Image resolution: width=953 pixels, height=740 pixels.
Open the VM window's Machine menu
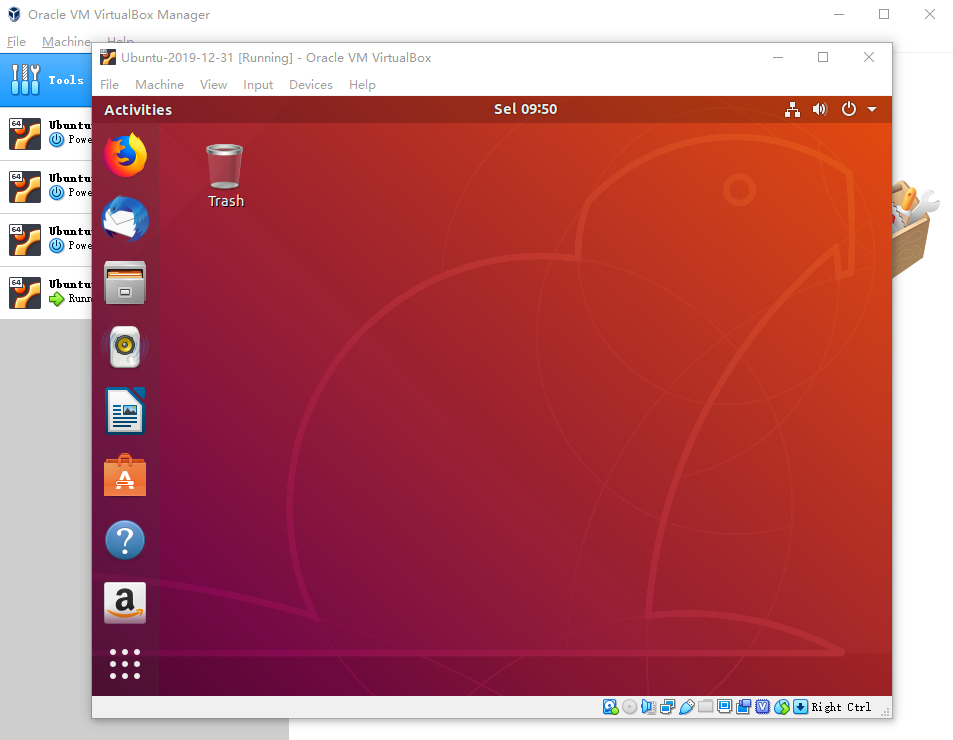(x=159, y=84)
